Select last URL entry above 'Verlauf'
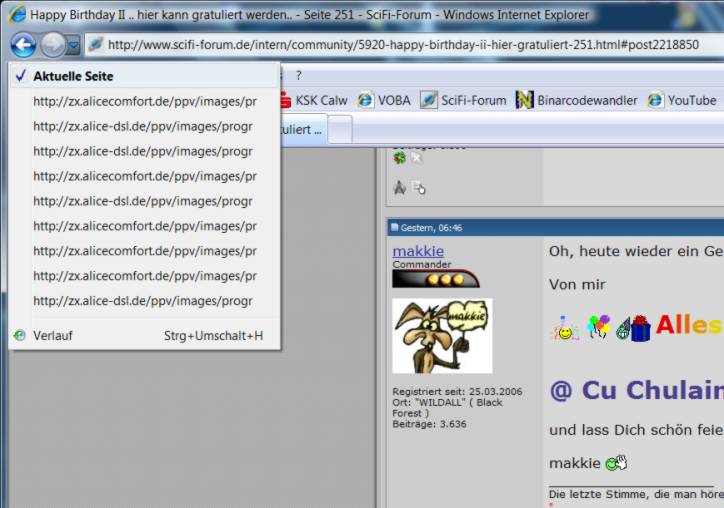Image resolution: width=724 pixels, height=508 pixels. 142,301
